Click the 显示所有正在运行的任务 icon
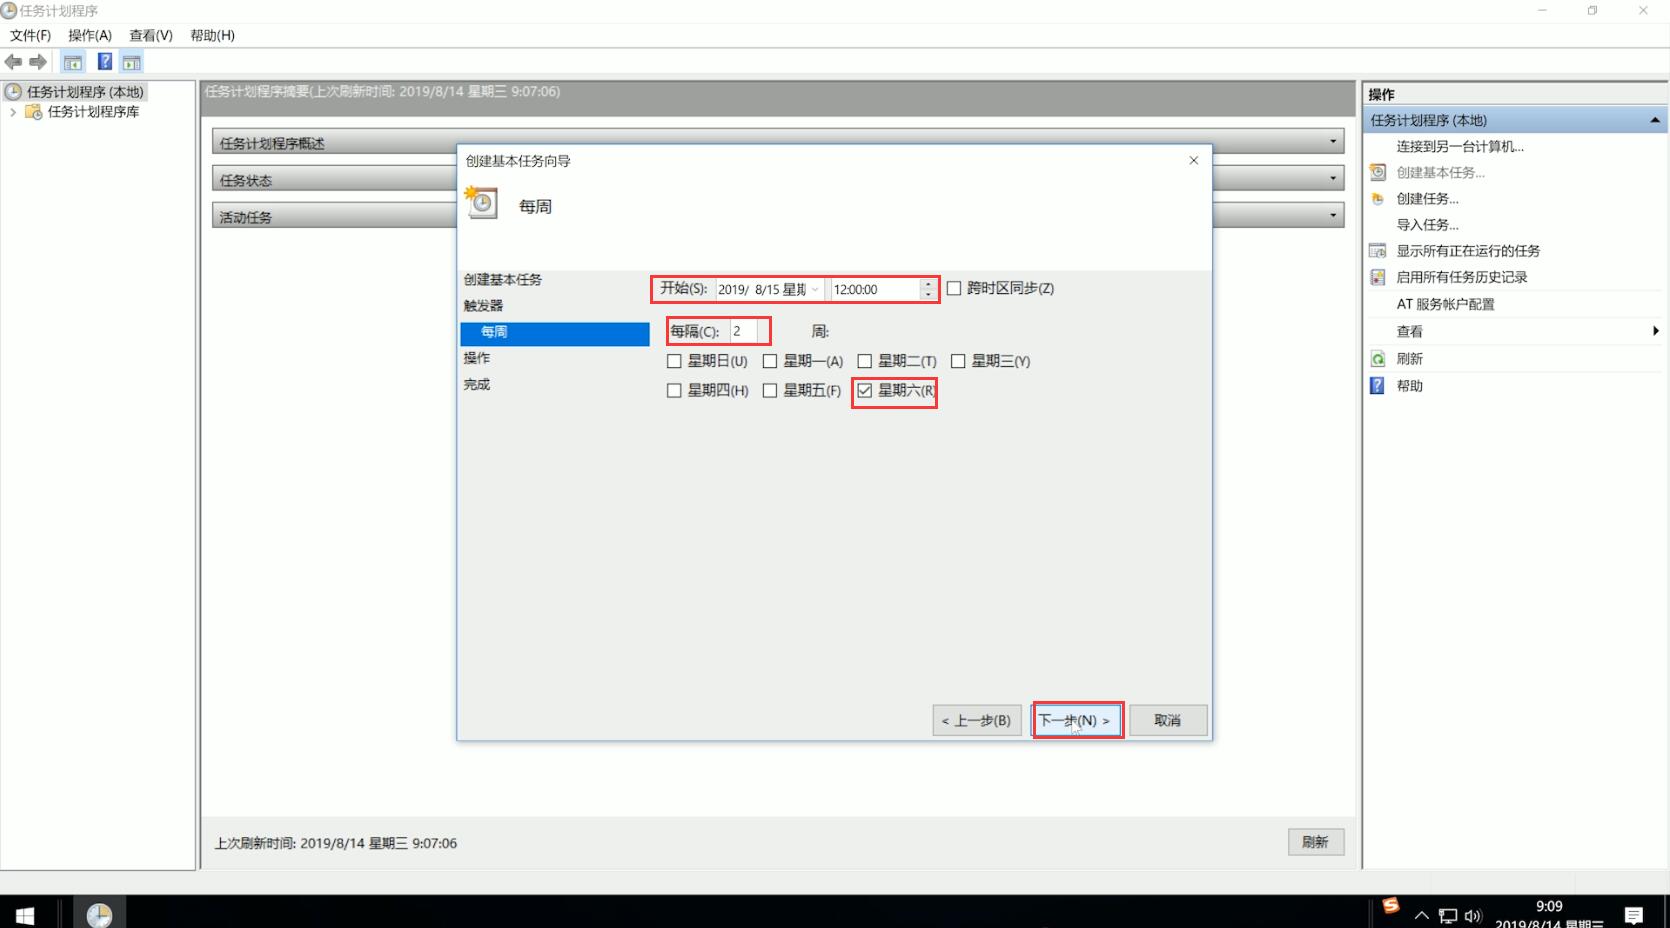The image size is (1670, 928). click(x=1378, y=251)
